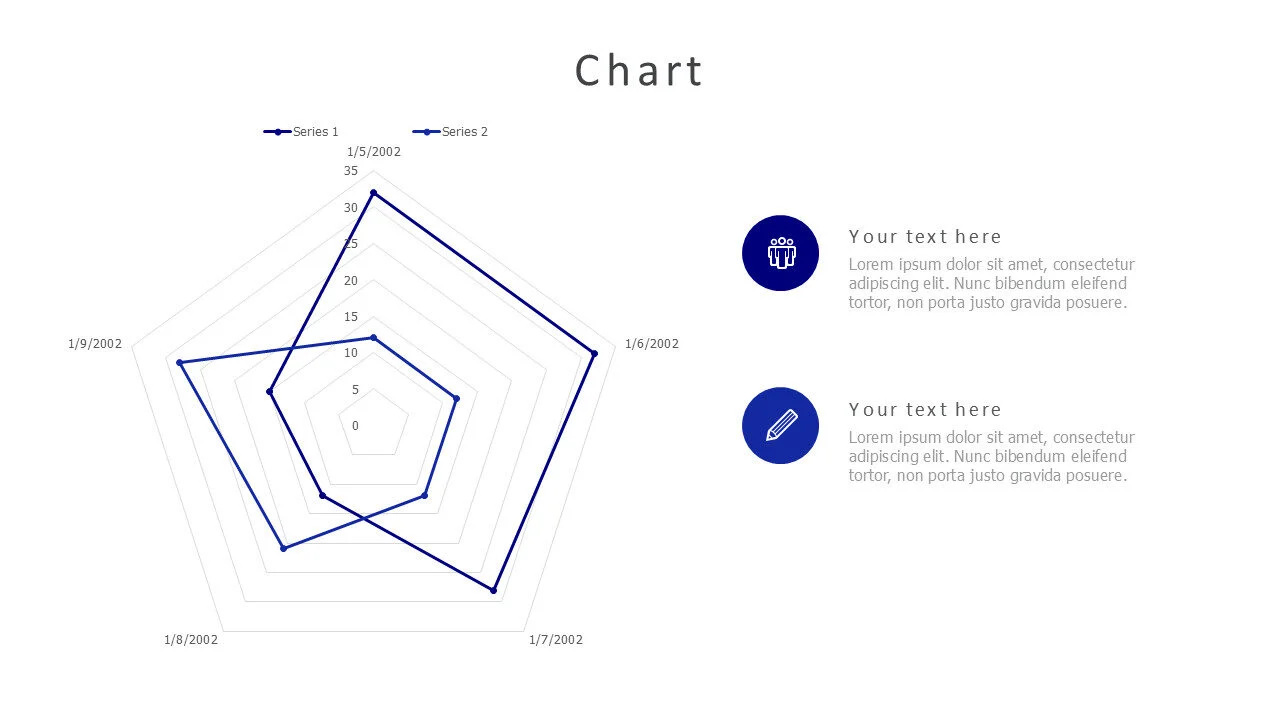Click the 1/7/2002 axis label

tap(556, 640)
